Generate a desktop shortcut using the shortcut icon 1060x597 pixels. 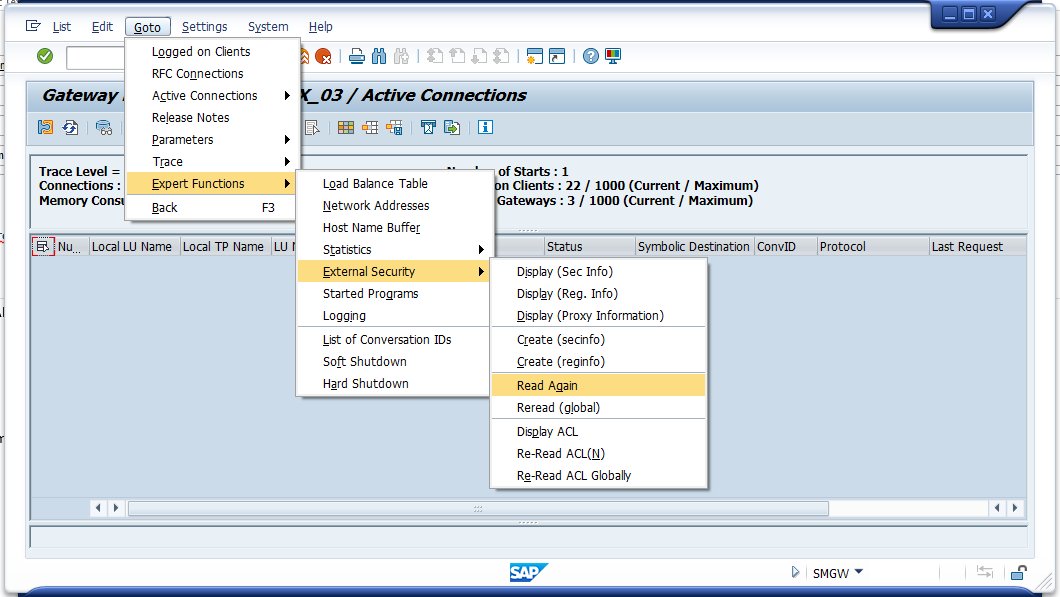coord(557,56)
